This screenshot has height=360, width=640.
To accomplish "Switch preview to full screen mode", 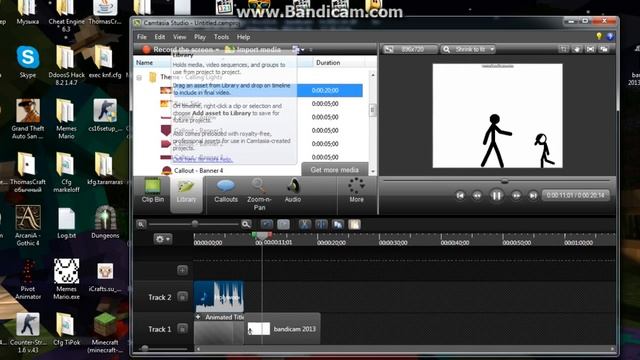I will click(x=590, y=49).
